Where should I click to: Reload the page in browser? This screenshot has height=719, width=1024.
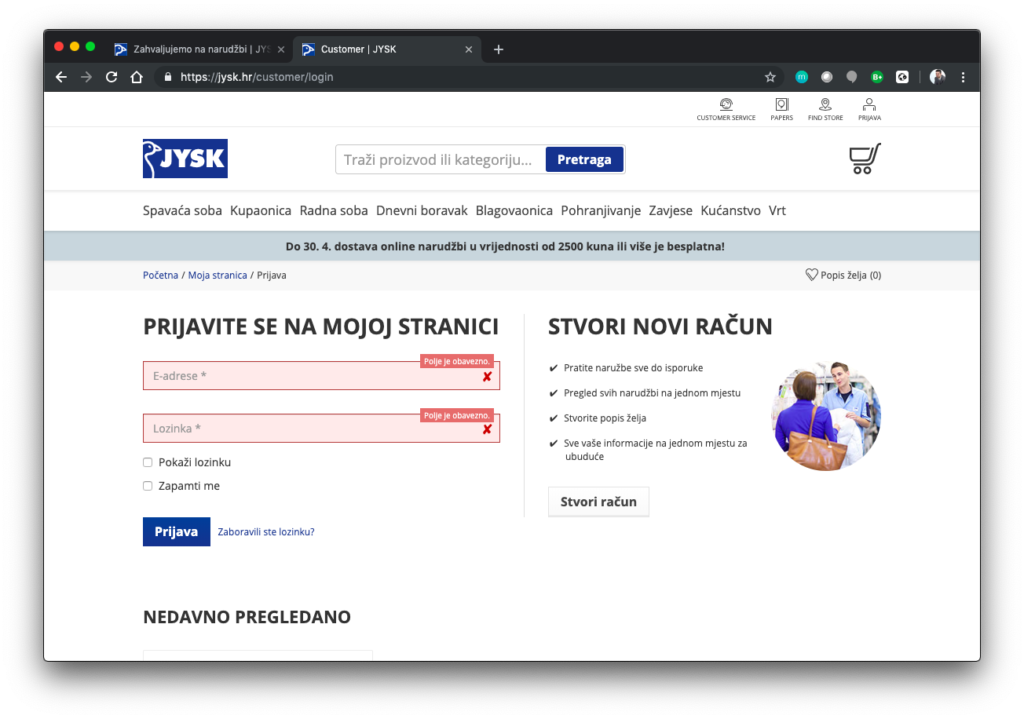tap(111, 77)
